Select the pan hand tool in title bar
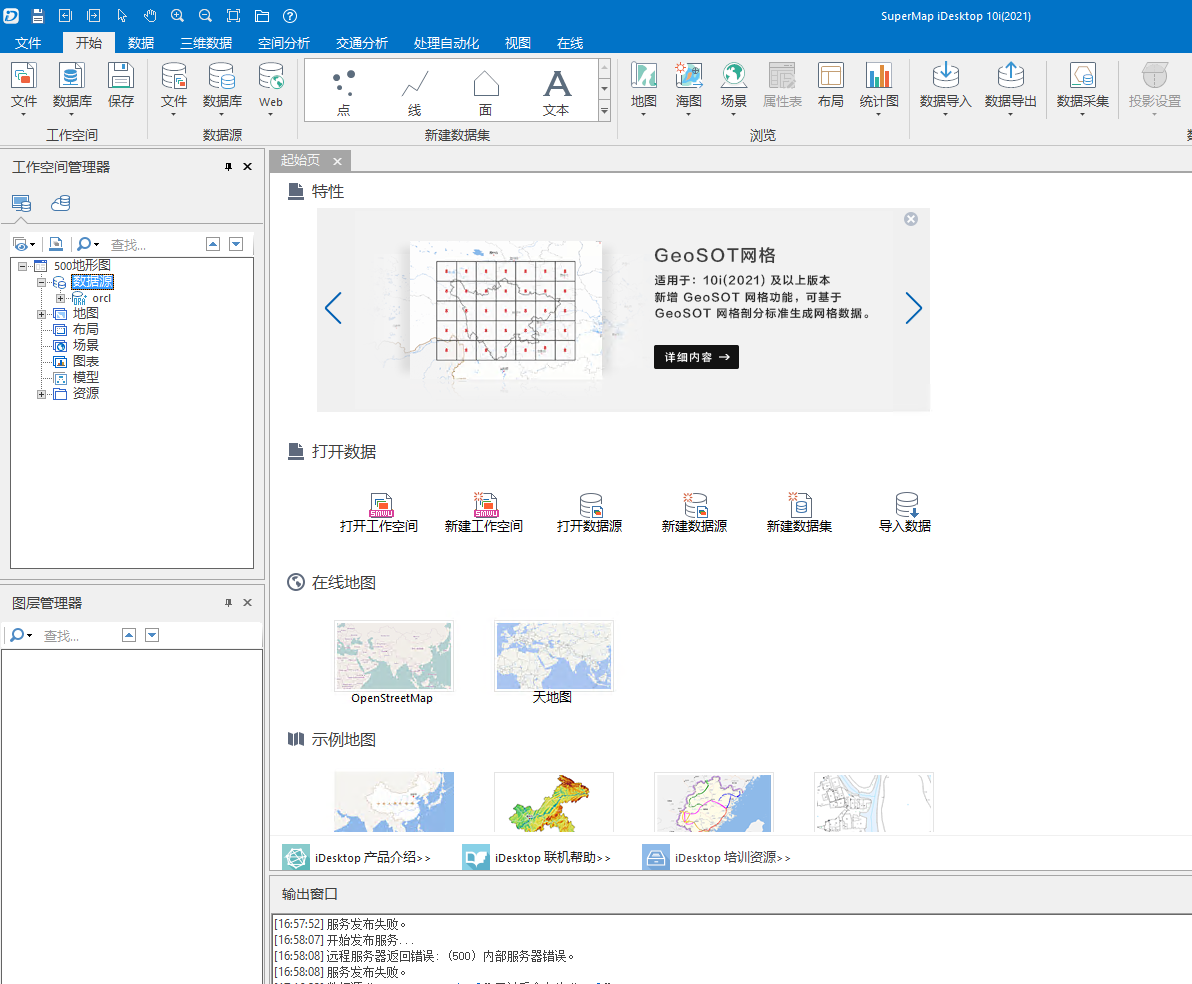 (x=150, y=16)
